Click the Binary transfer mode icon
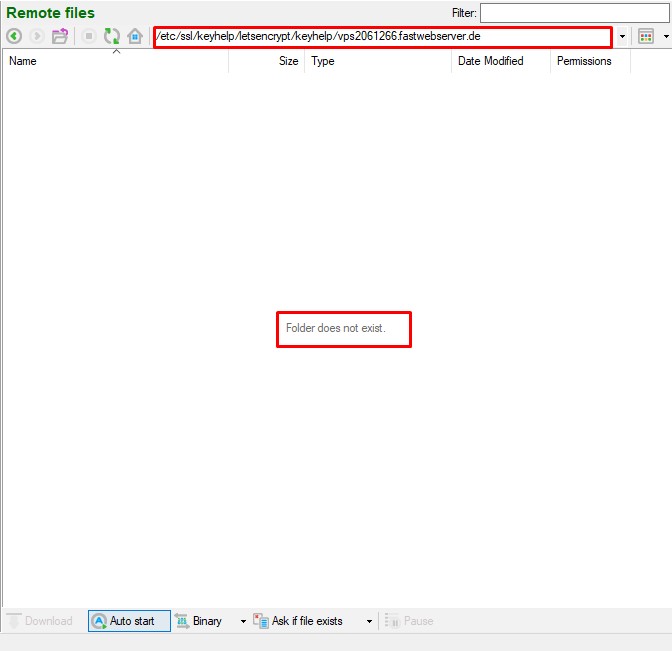The width and height of the screenshot is (672, 651). tap(183, 621)
